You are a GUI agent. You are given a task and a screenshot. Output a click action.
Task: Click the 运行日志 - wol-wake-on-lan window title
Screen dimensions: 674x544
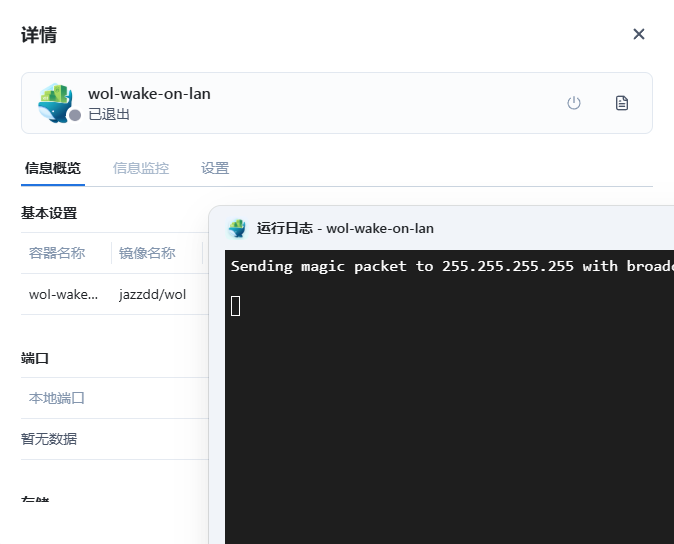pos(345,228)
